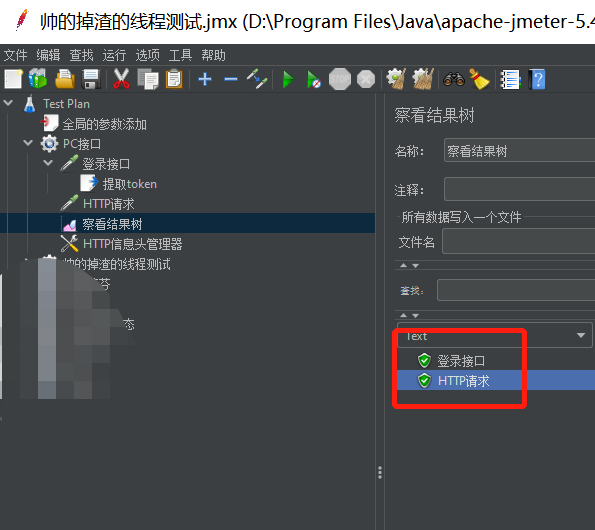Collapse the 登录接口 sampler node
The width and height of the screenshot is (595, 530).
(48, 163)
